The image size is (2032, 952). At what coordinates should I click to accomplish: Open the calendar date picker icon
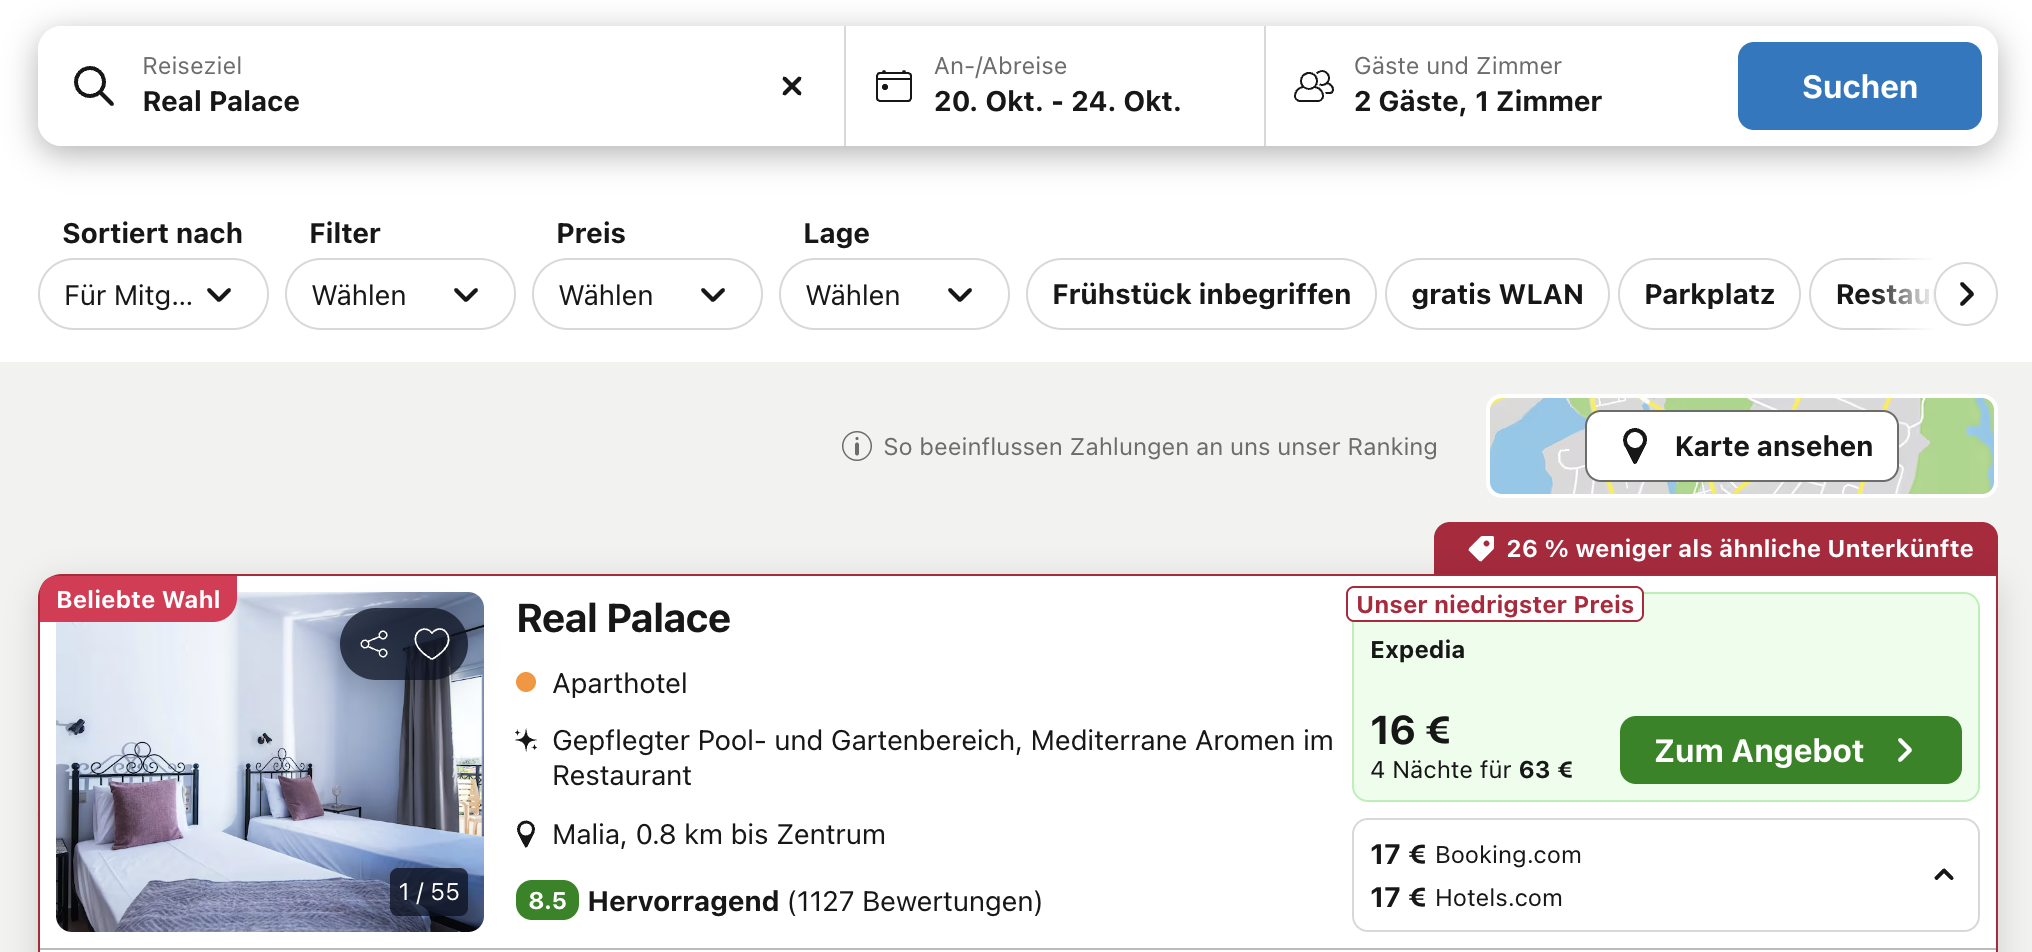point(893,86)
